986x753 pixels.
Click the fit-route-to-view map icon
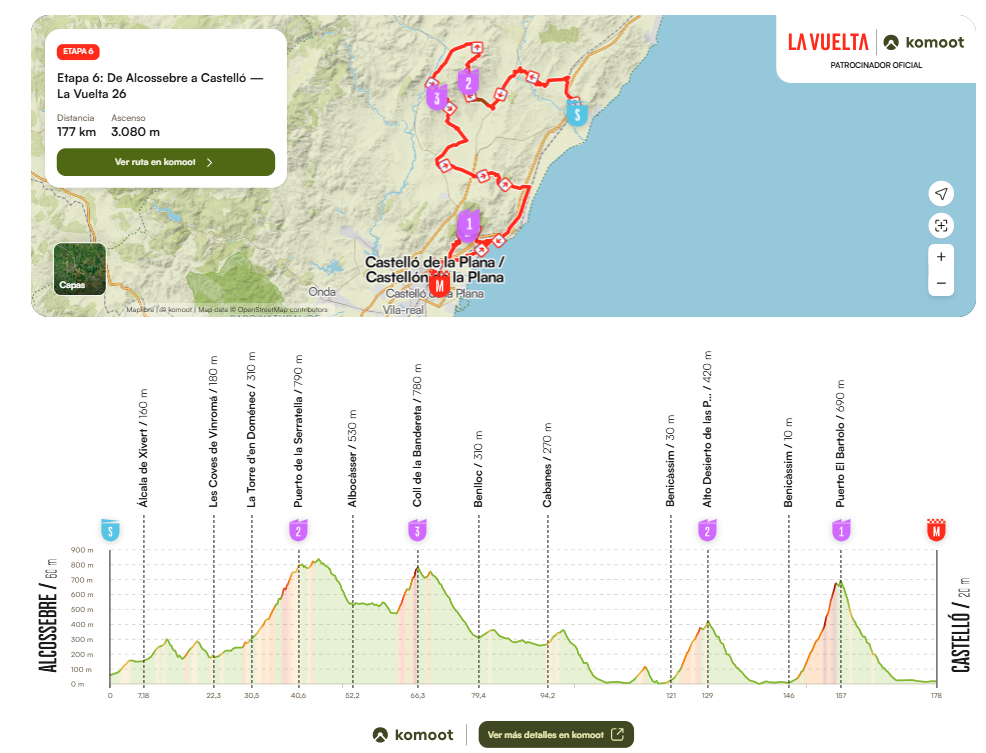click(x=941, y=225)
